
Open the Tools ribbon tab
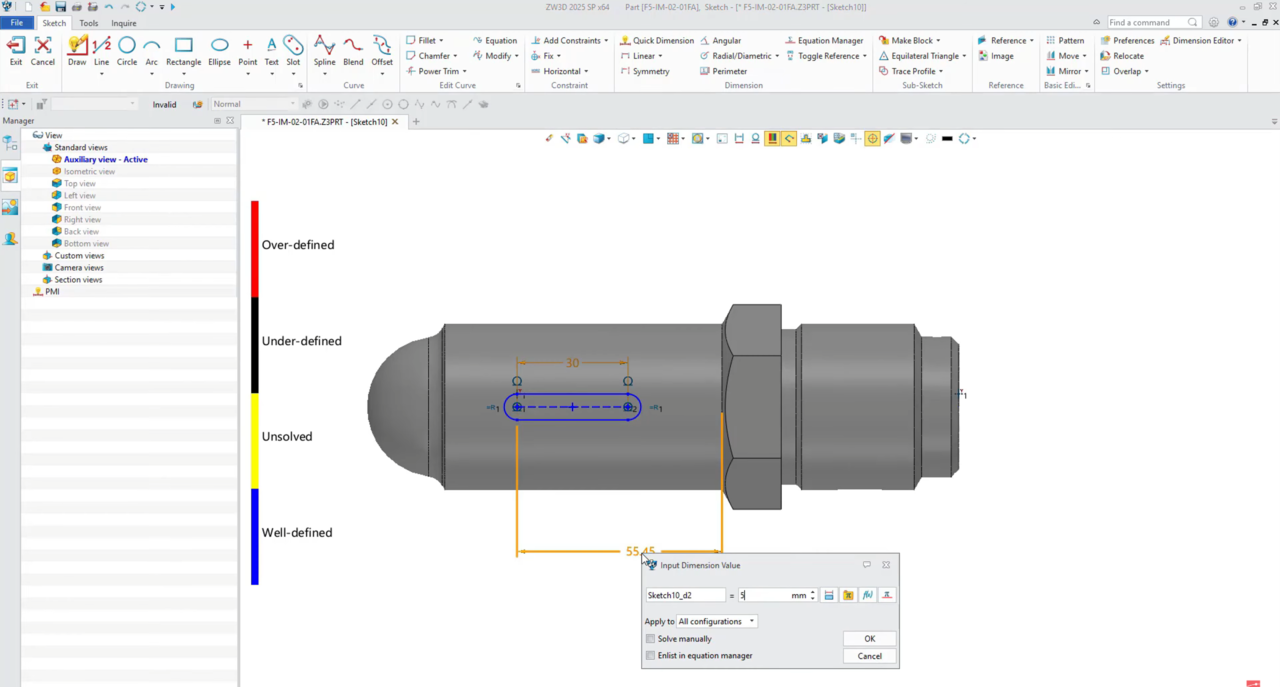[x=89, y=23]
